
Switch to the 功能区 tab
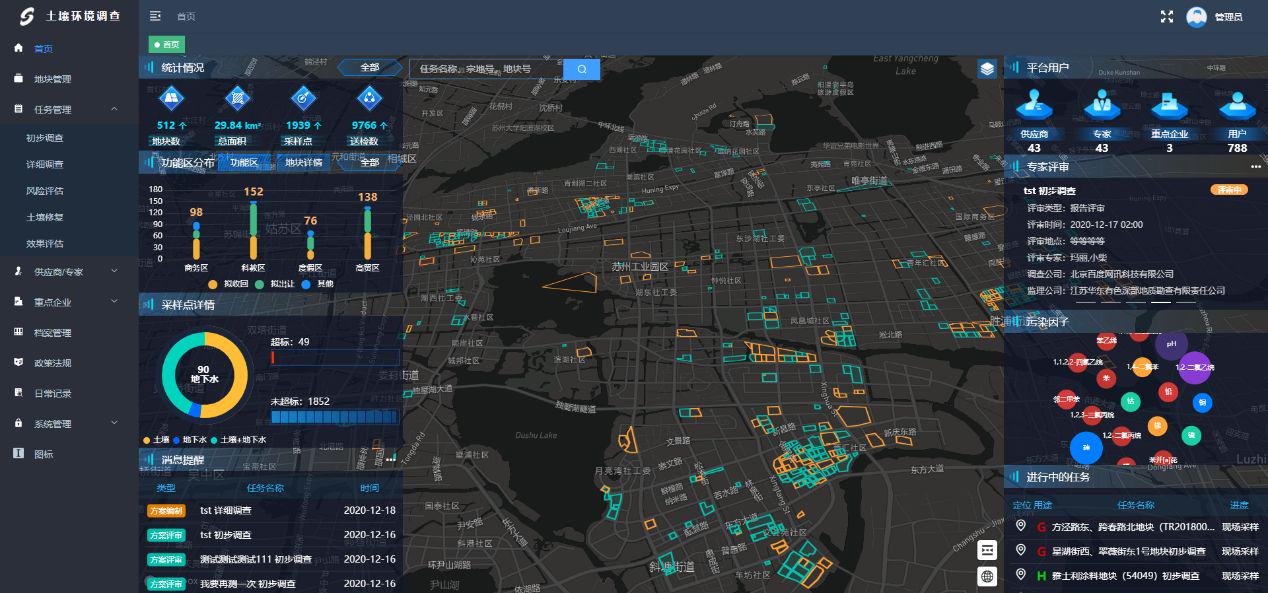[243, 162]
